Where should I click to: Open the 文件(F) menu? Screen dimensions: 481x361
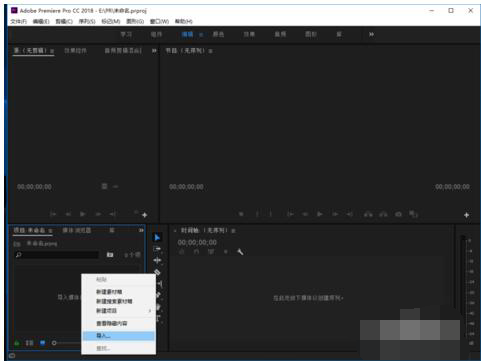pos(18,21)
